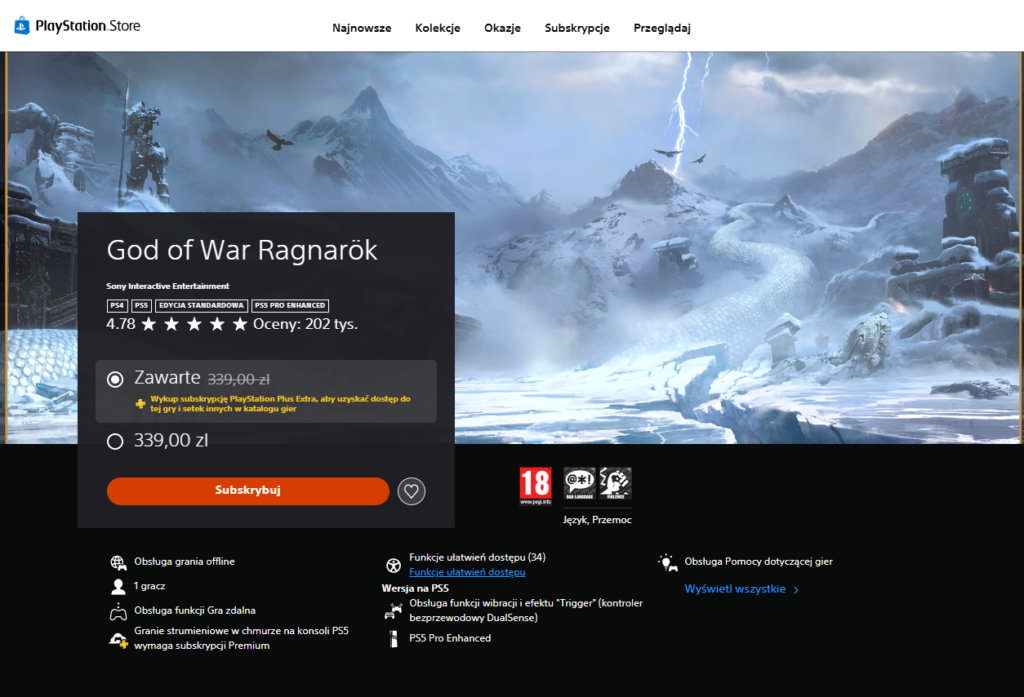Click the bad language descriptor icon
This screenshot has height=697, width=1024.
579,484
